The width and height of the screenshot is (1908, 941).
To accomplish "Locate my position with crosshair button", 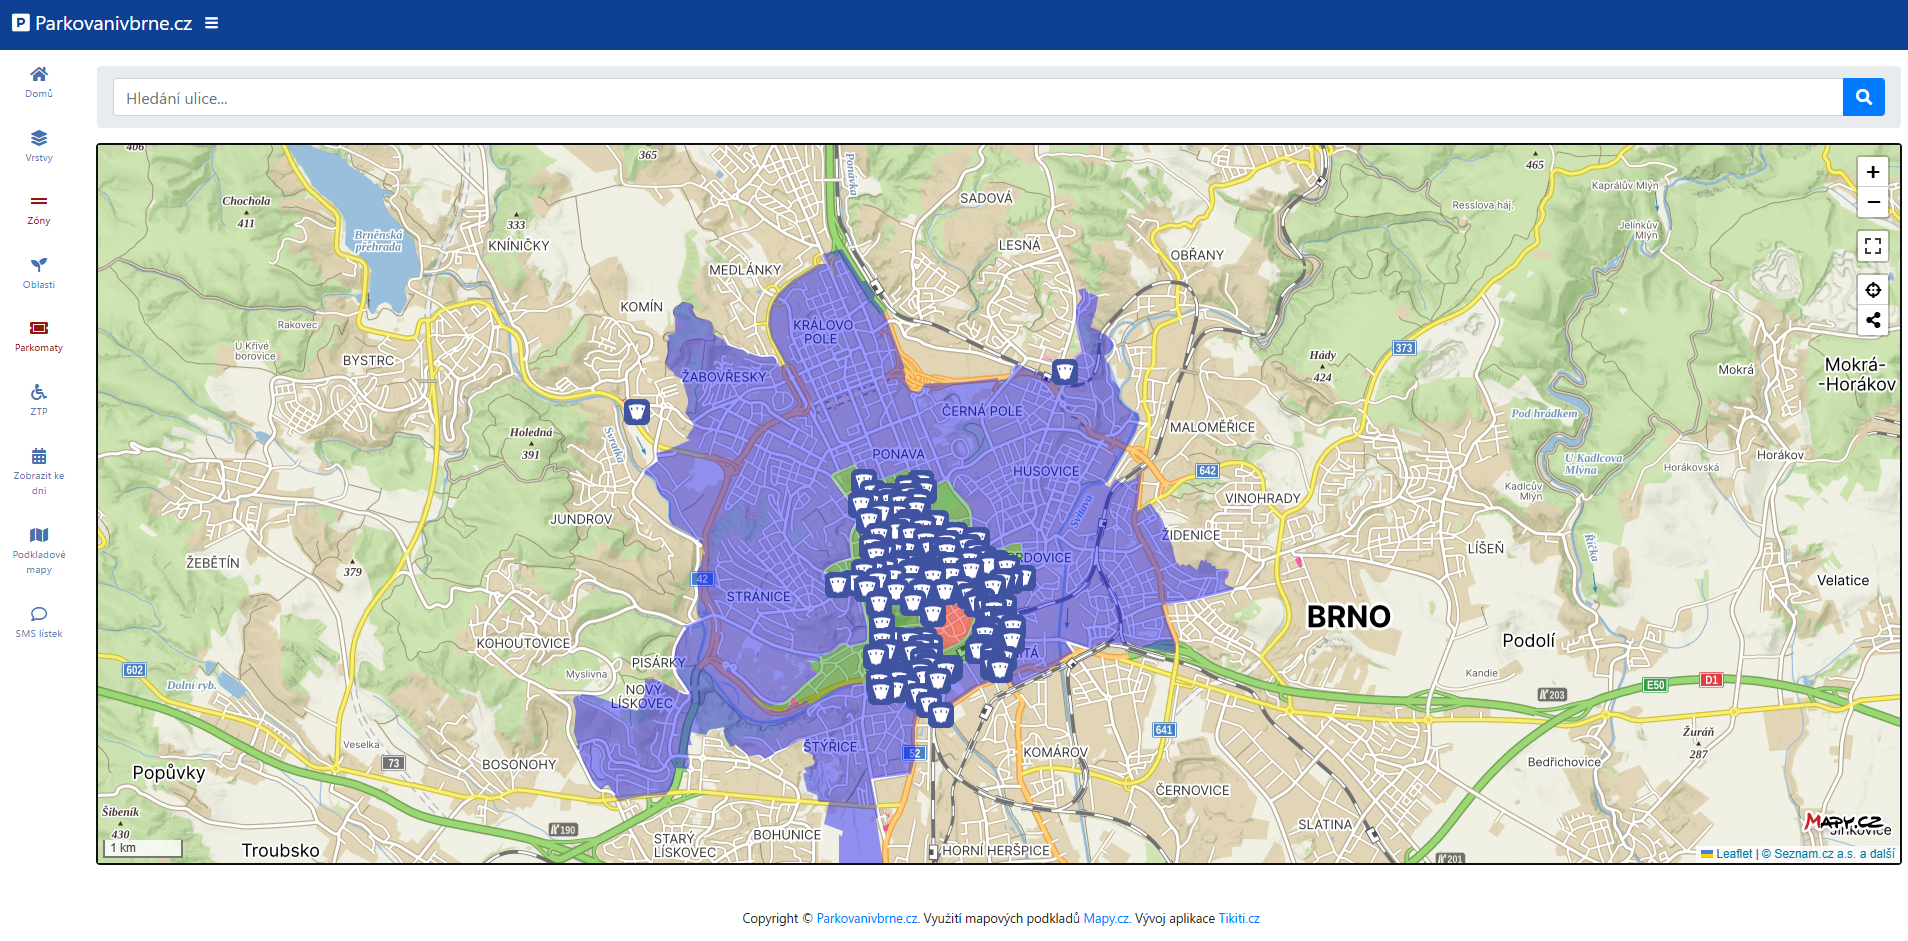I will 1873,290.
